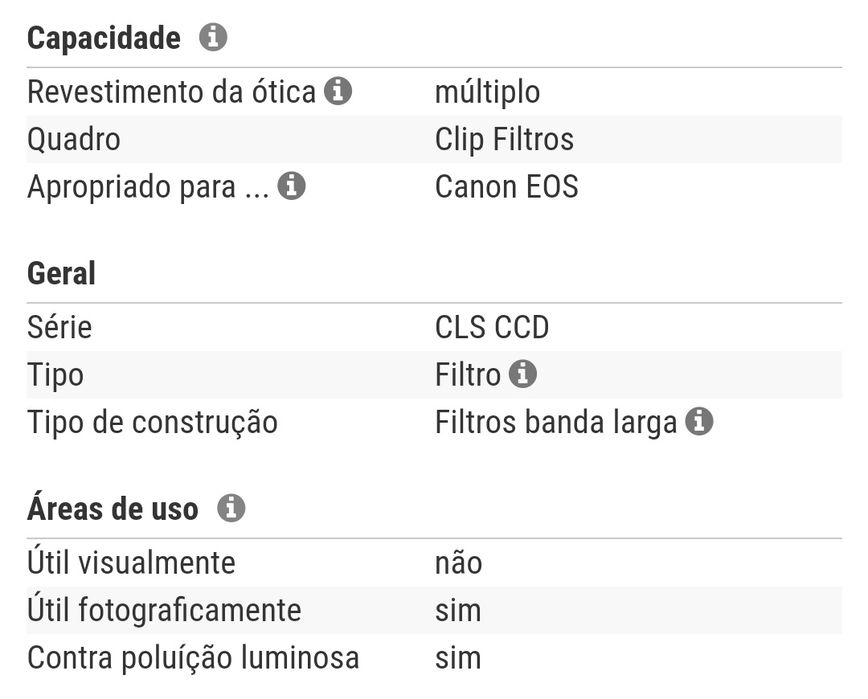The height and width of the screenshot is (699, 868).
Task: Click the info icon after Apropriado para ...
Action: [x=291, y=186]
